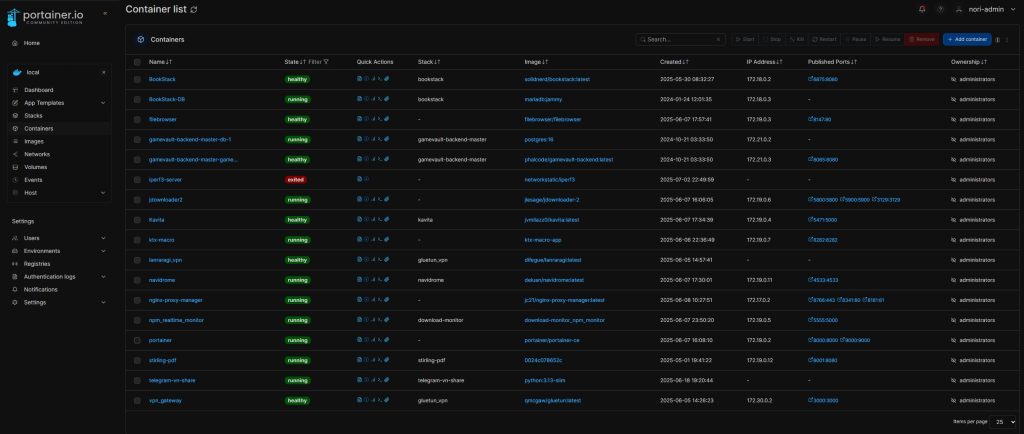Open Volumes from the sidebar menu
The width and height of the screenshot is (1024, 434).
click(x=36, y=167)
